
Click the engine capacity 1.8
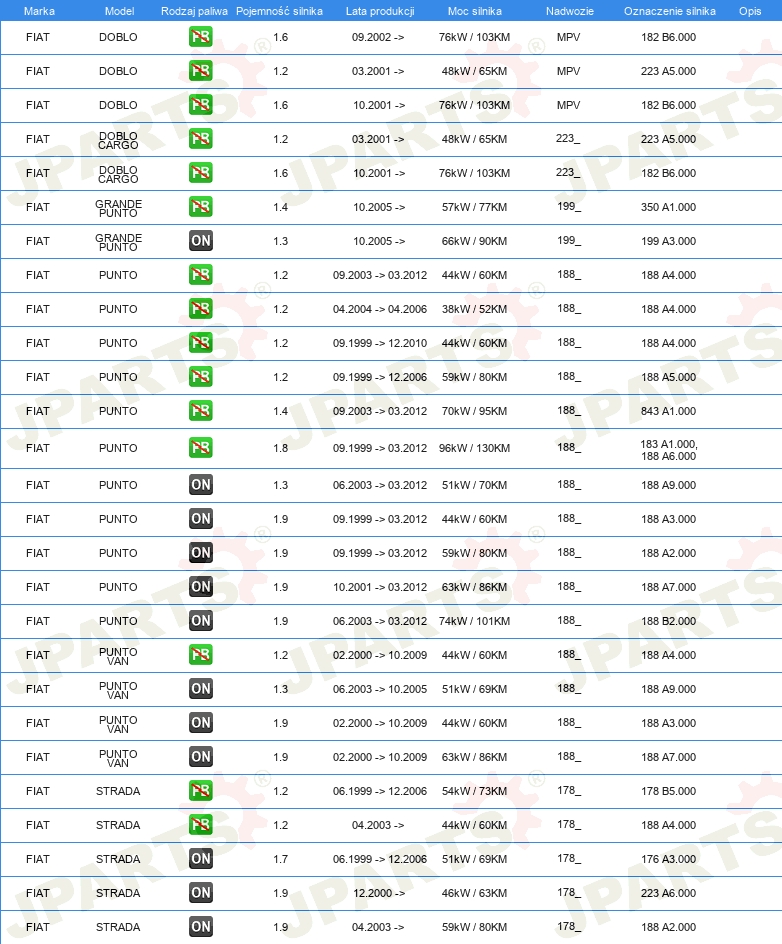(281, 449)
